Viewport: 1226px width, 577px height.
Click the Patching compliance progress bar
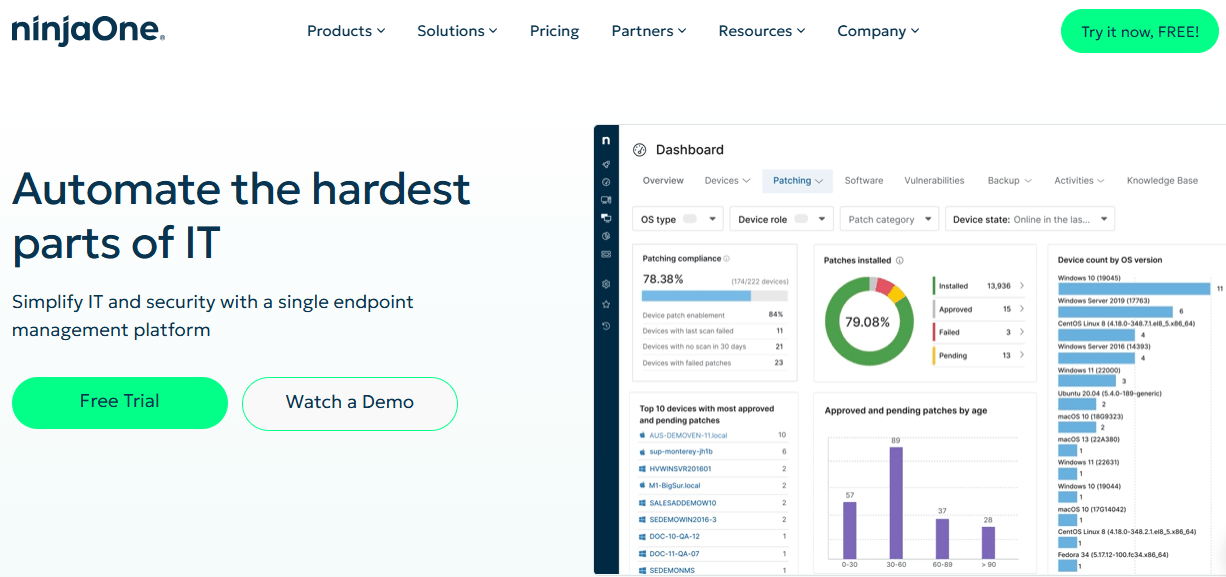714,296
